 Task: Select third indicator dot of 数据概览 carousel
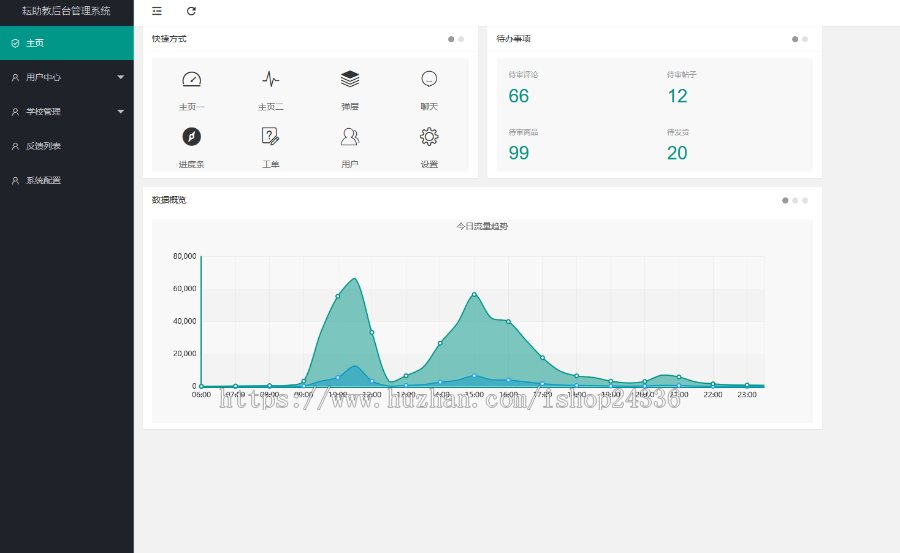pos(805,200)
